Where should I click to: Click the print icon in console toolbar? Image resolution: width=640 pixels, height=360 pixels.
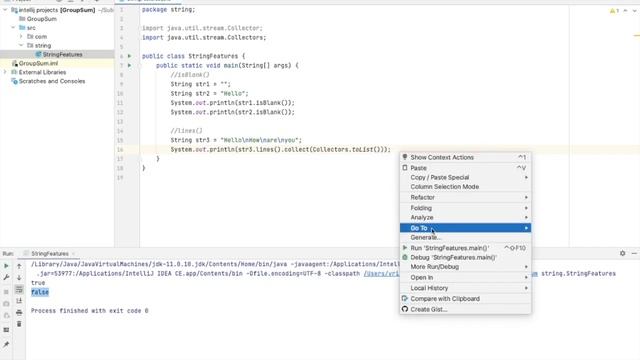tap(19, 313)
